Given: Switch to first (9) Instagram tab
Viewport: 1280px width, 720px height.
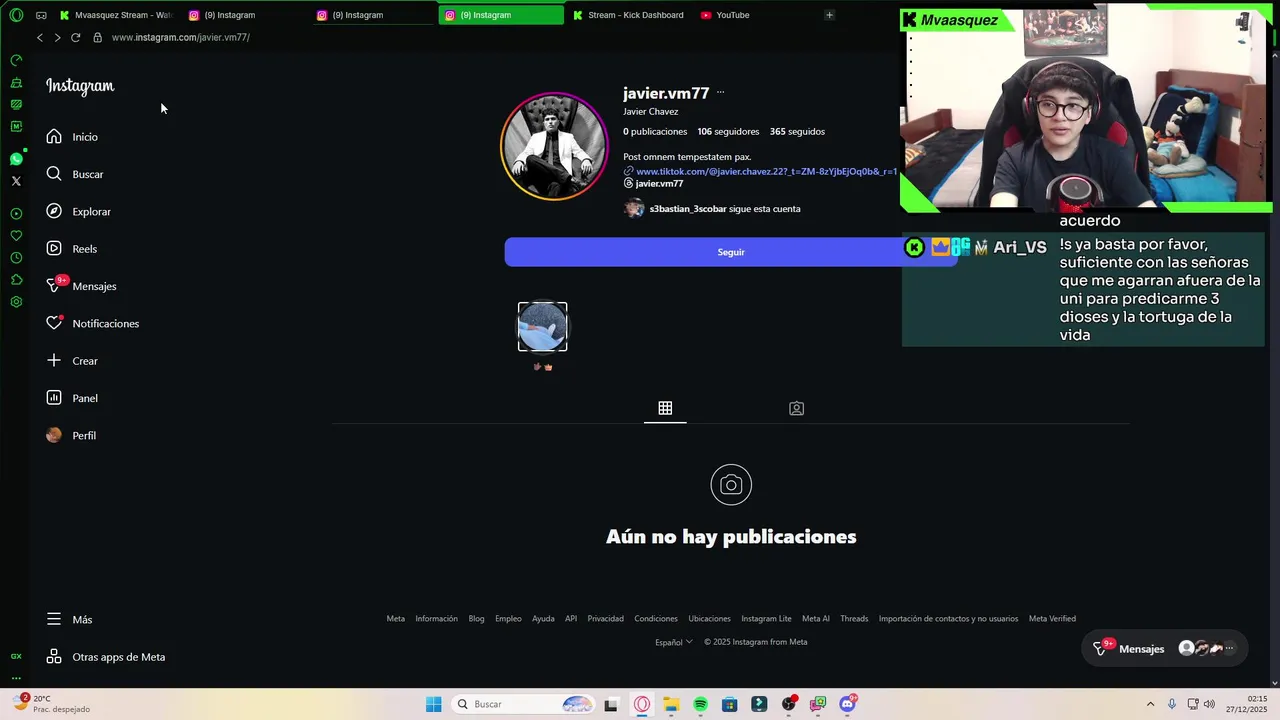Looking at the screenshot, I should [x=244, y=15].
